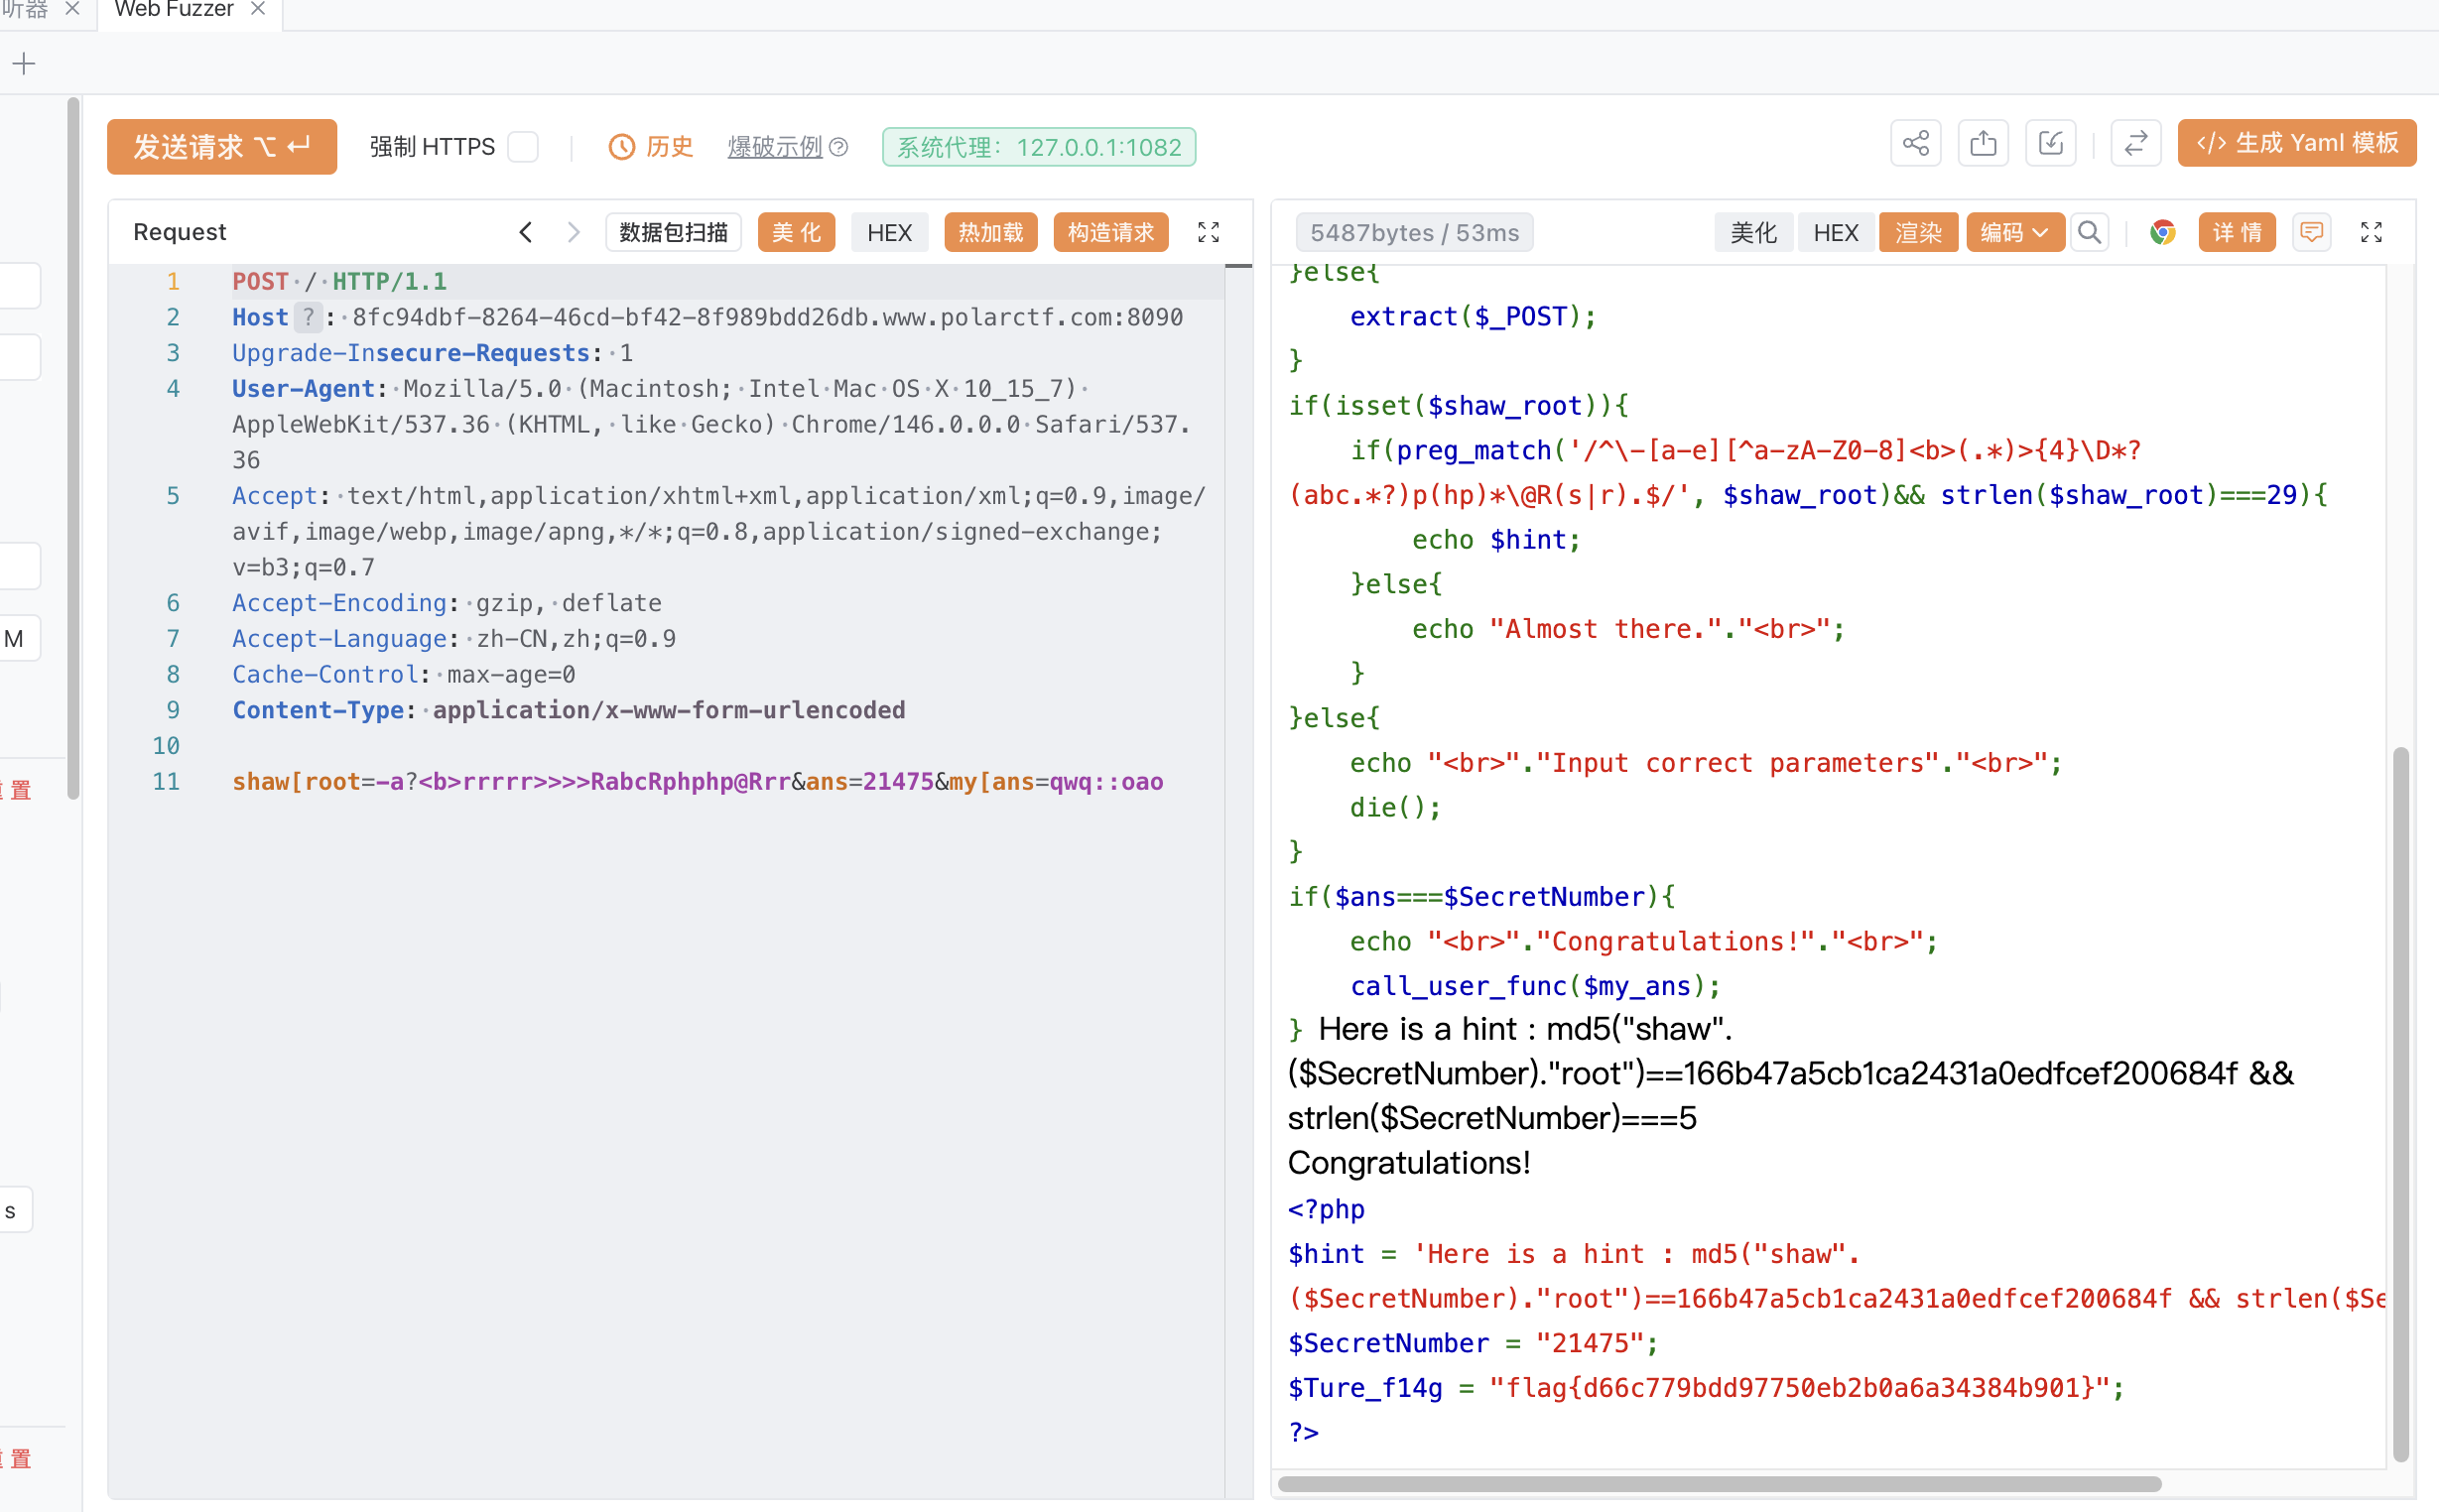Click the Host ? fold tag
Viewport: 2439px width, 1512px height.
click(307, 317)
